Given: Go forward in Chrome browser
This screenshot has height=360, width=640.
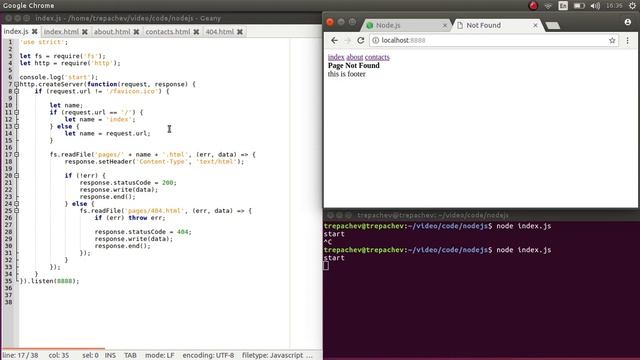Looking at the screenshot, I should point(348,40).
